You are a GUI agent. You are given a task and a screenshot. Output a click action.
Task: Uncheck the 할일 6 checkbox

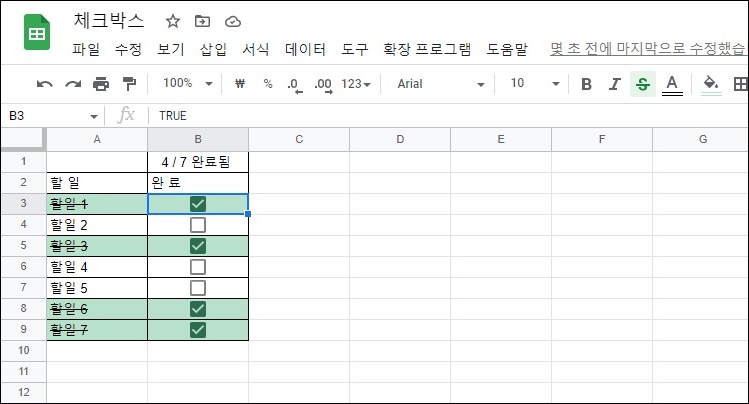[198, 309]
